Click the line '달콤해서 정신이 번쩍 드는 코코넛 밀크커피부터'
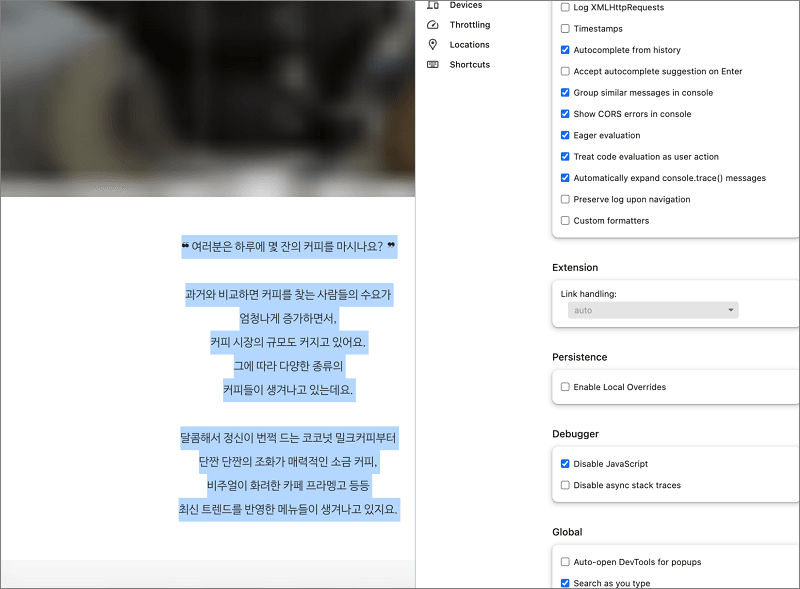Image resolution: width=800 pixels, height=589 pixels. click(289, 438)
